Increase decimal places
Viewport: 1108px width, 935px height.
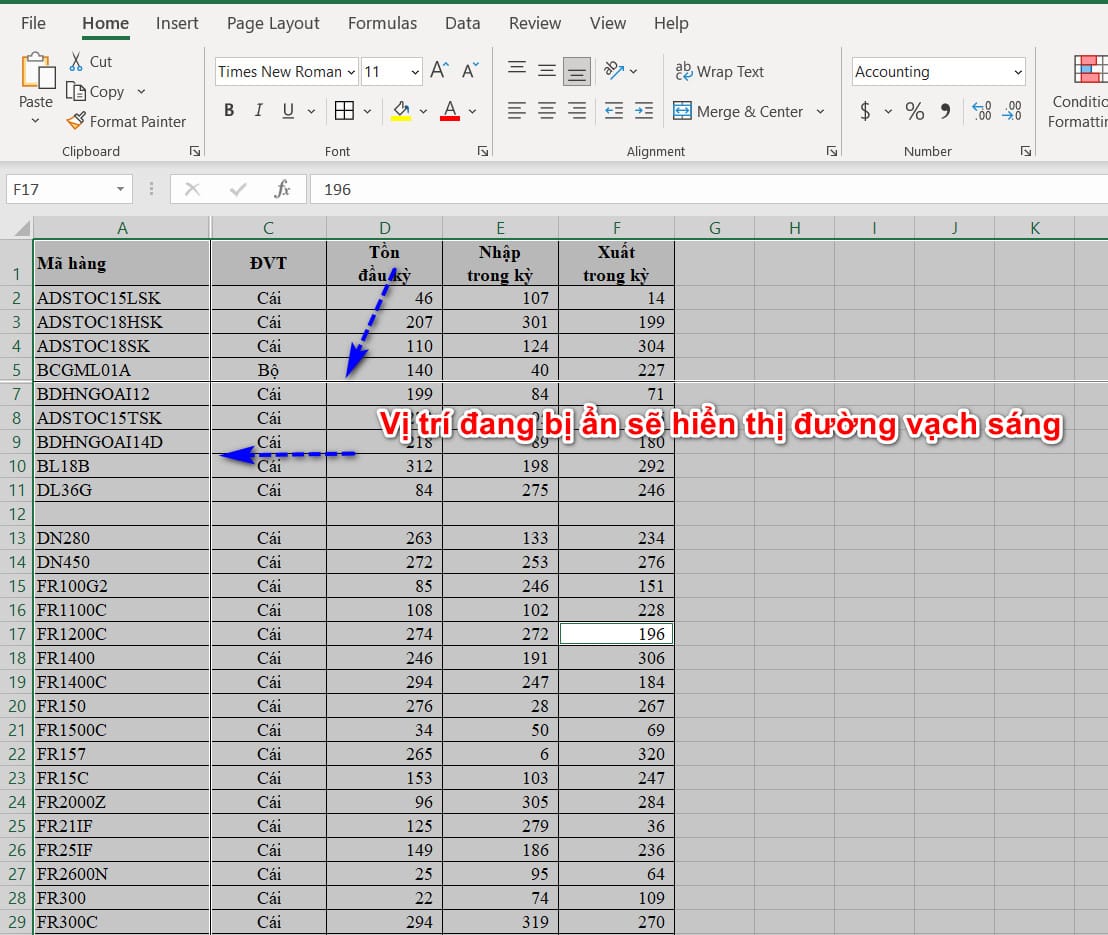(x=982, y=111)
